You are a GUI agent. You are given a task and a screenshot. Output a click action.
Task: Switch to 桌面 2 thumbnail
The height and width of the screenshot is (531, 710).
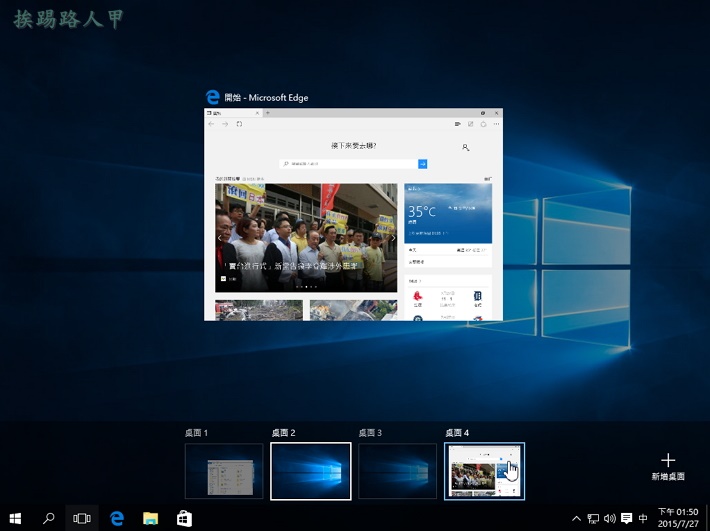(311, 471)
